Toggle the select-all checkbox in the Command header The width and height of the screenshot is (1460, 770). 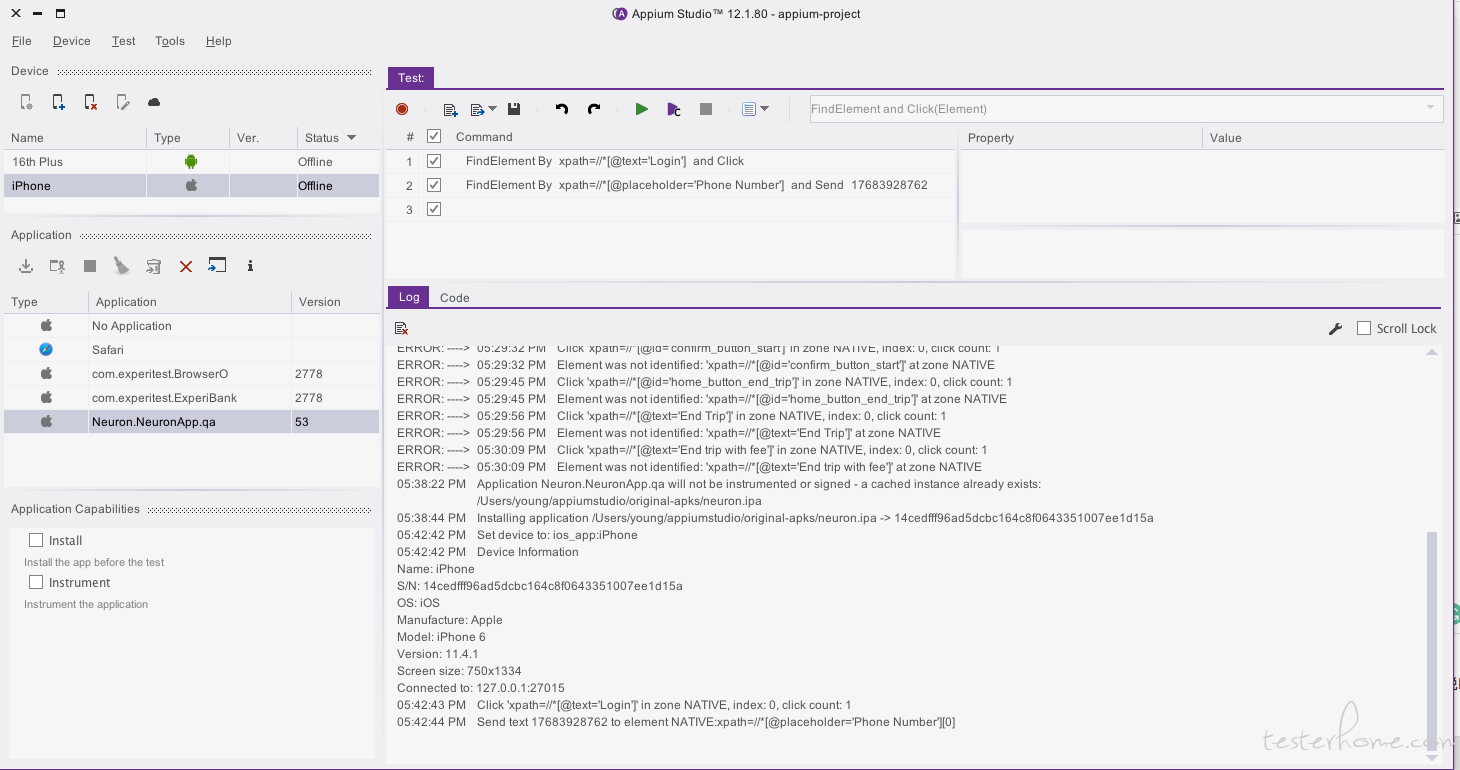[x=434, y=136]
